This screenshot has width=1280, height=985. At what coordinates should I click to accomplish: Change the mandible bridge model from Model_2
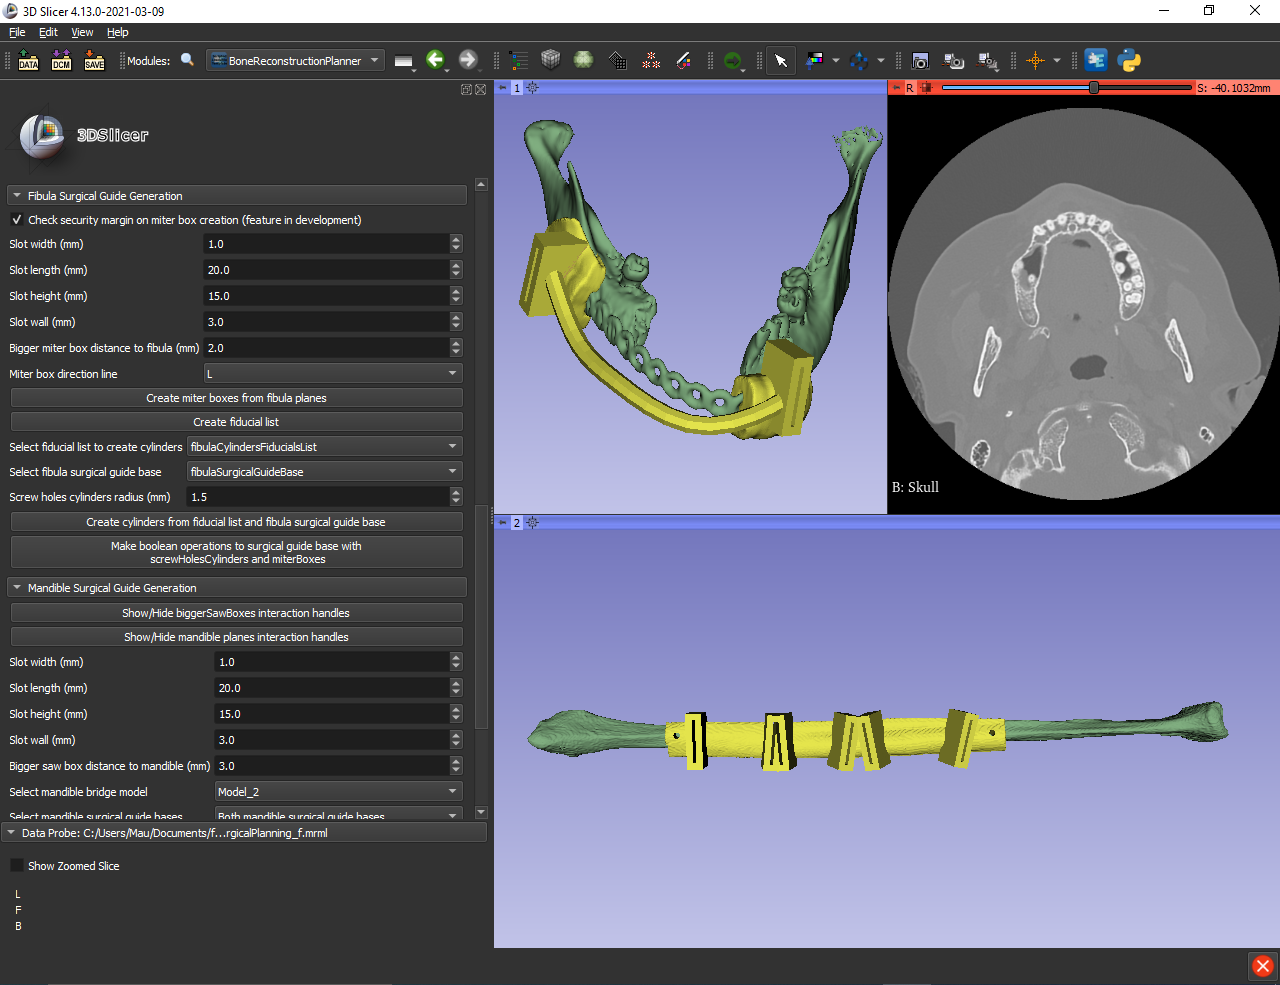point(338,791)
